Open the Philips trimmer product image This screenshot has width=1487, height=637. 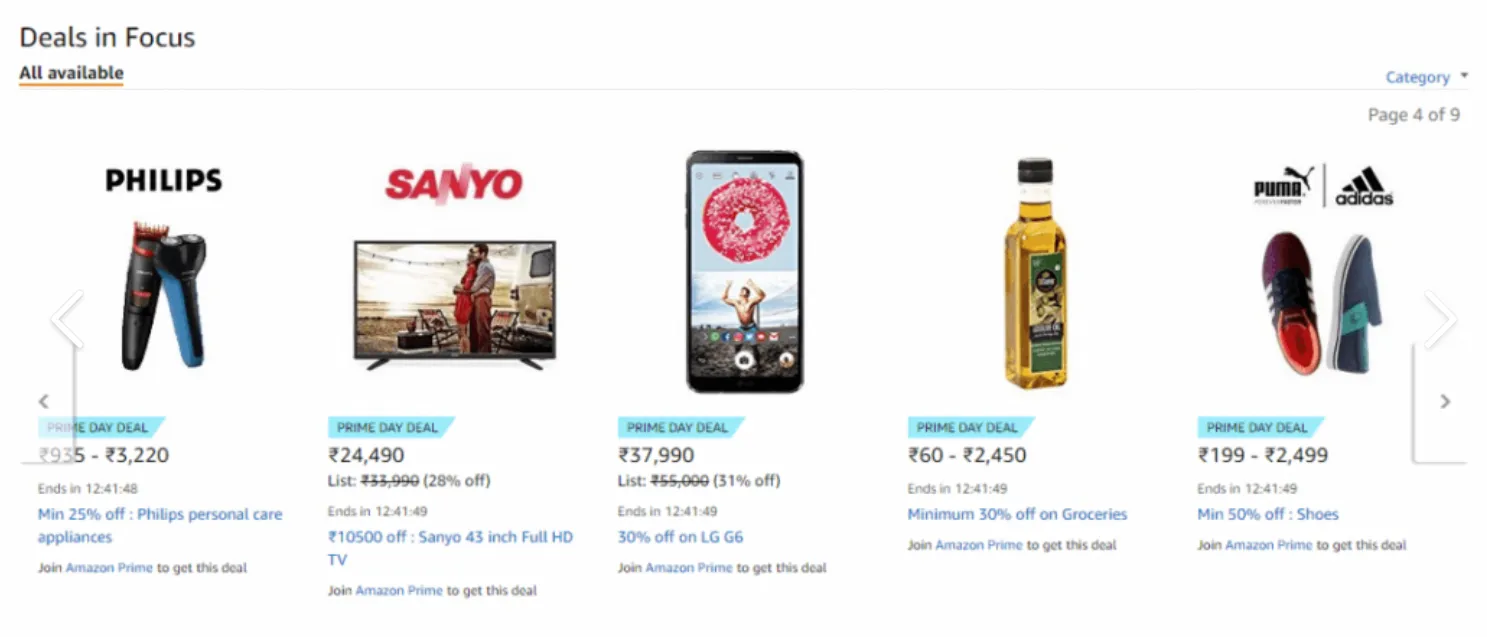pos(163,295)
